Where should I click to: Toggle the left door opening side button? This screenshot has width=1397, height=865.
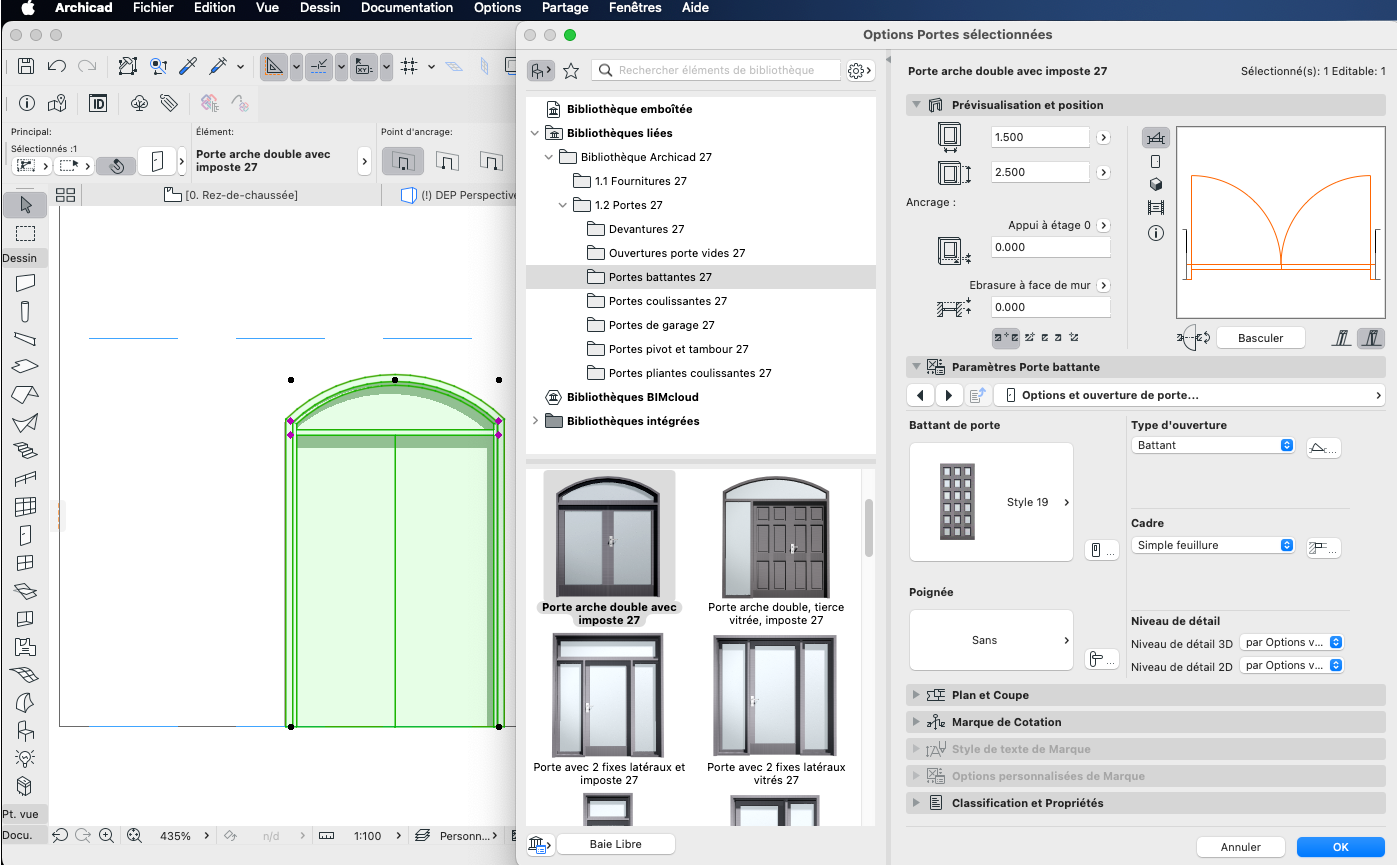pos(1342,338)
